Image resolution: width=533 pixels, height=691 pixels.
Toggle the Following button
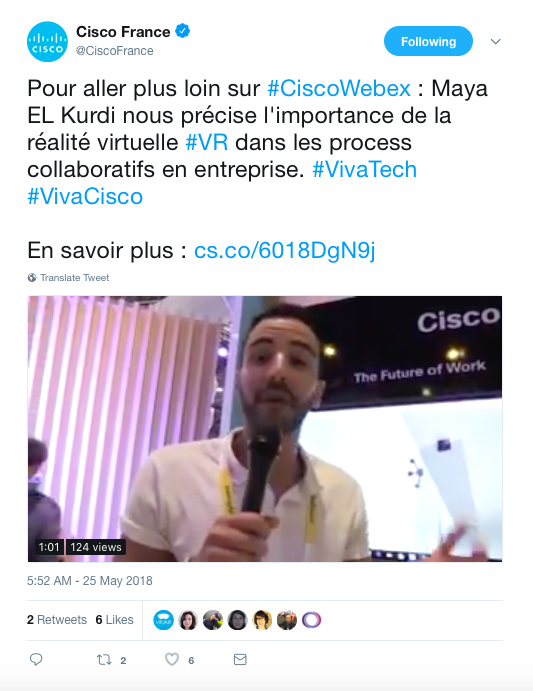pos(428,41)
